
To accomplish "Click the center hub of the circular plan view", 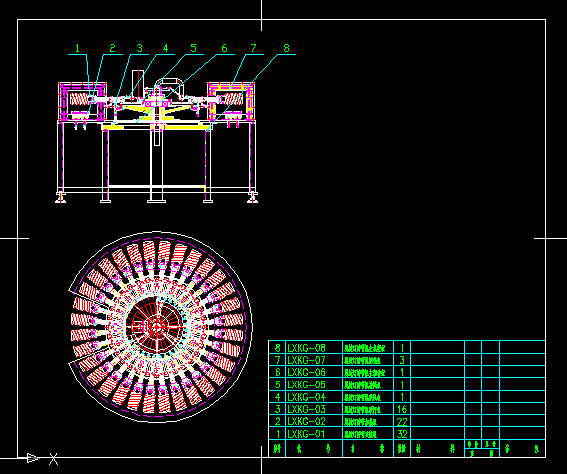I will click(157, 327).
